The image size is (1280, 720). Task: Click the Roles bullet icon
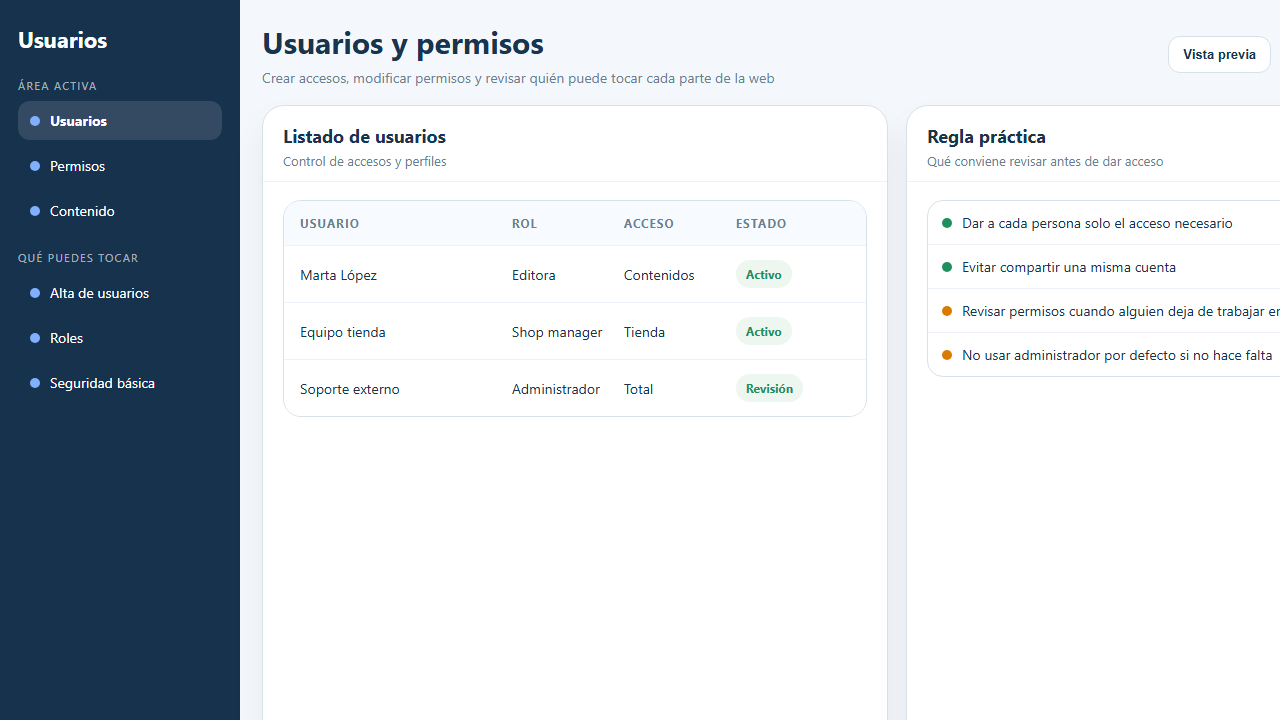(35, 337)
